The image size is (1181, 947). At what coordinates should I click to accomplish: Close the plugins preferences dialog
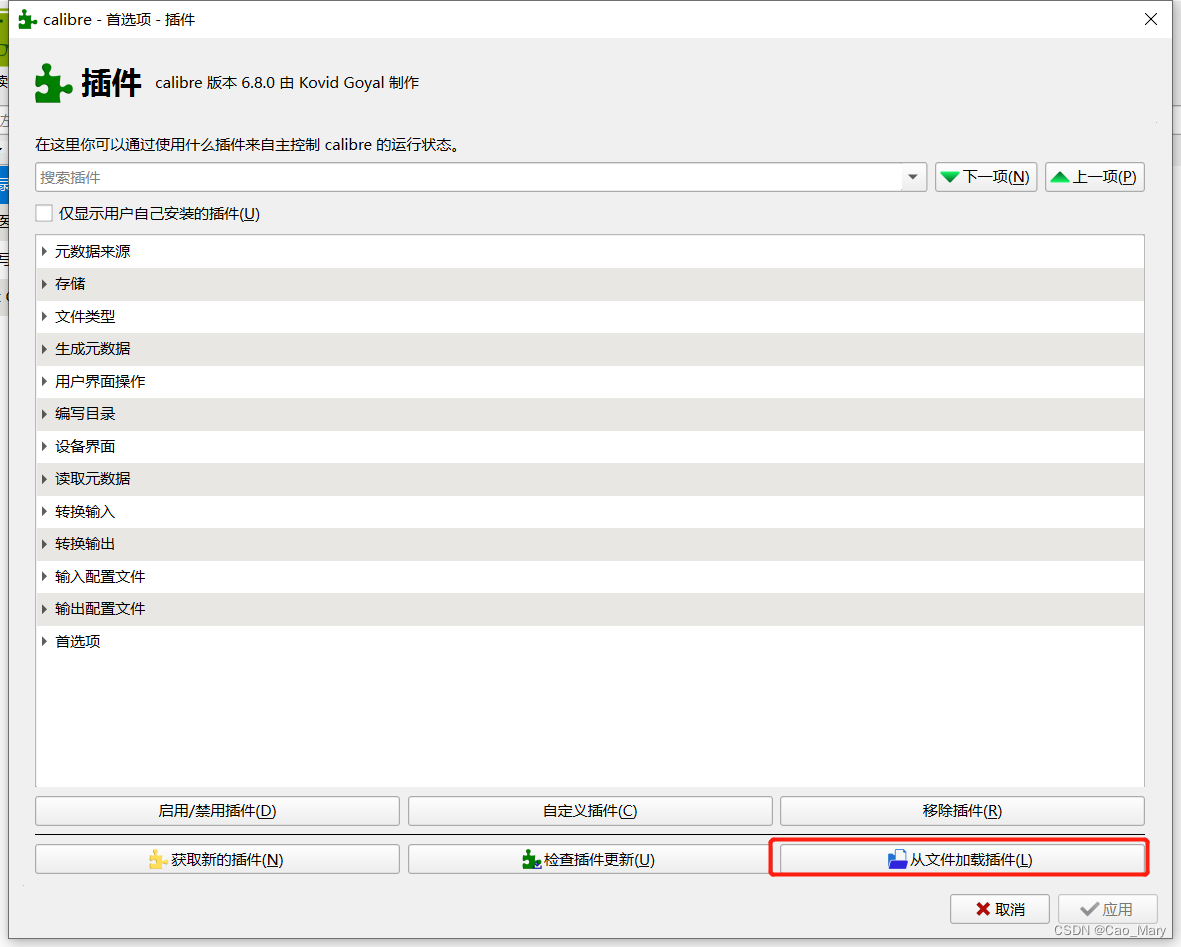pyautogui.click(x=1150, y=19)
